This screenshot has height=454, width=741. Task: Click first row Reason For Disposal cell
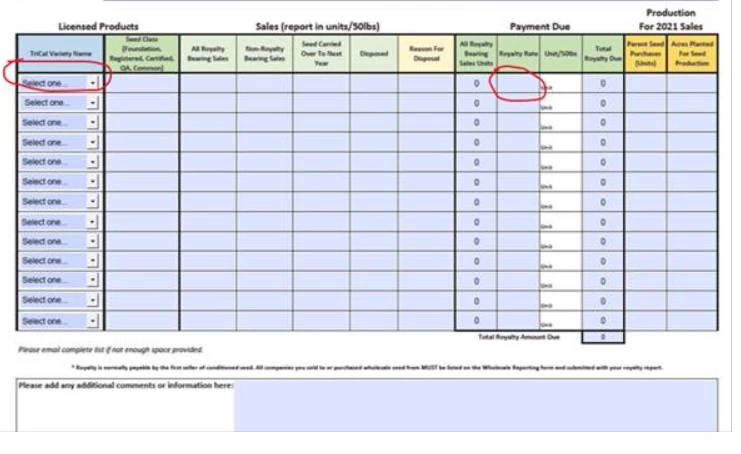pyautogui.click(x=426, y=83)
